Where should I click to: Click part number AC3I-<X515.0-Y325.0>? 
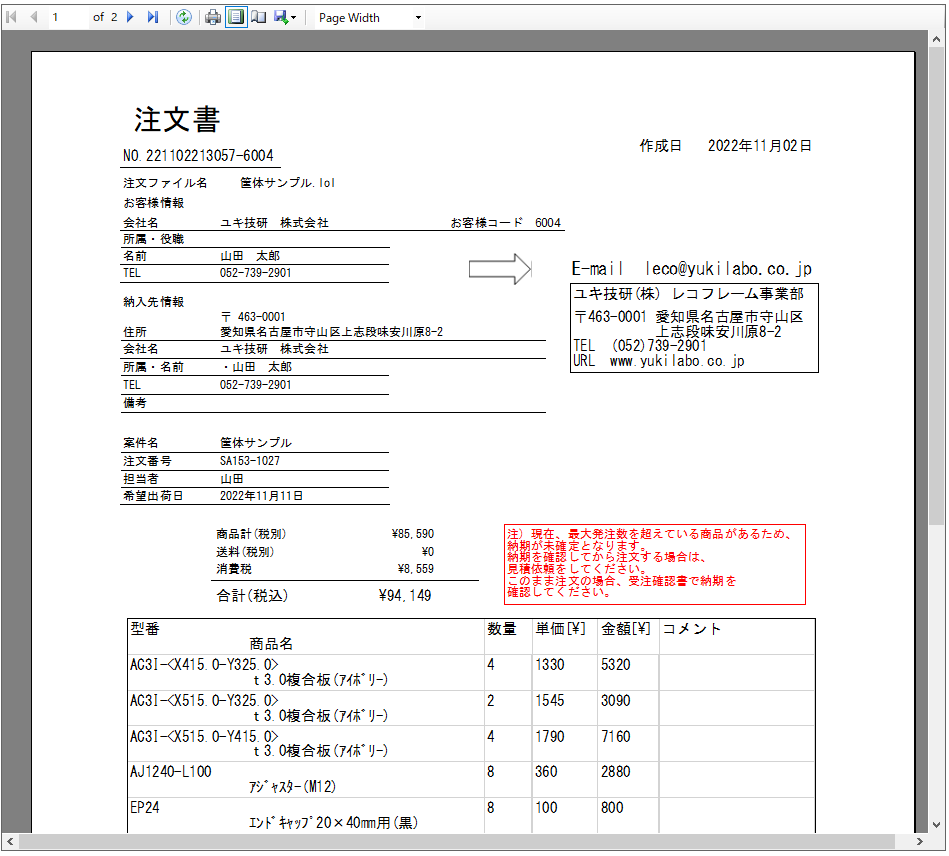[205, 700]
